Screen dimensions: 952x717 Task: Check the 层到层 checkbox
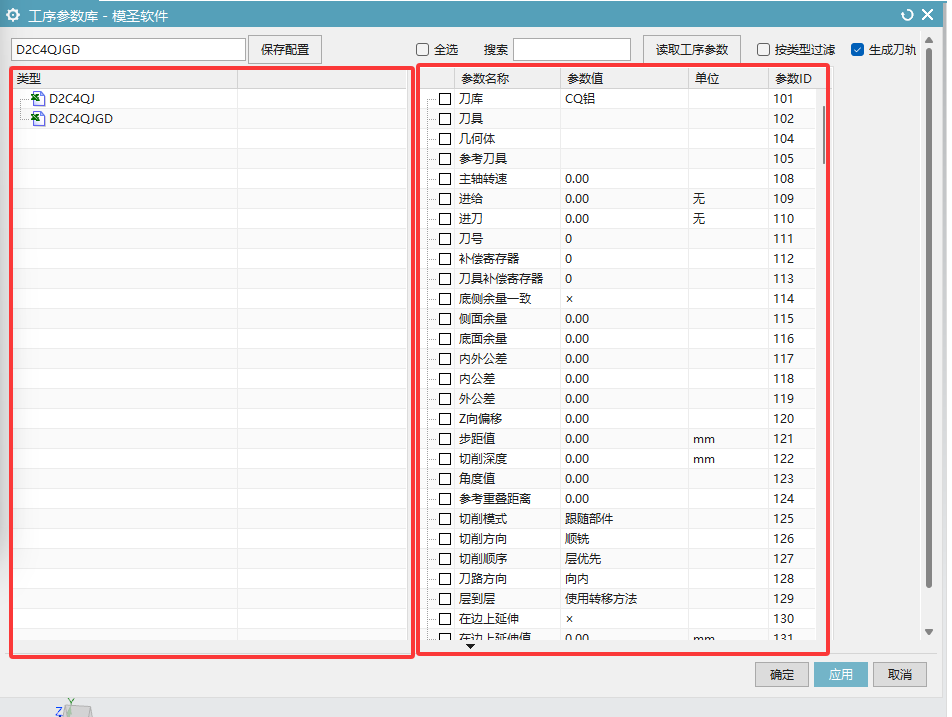(x=445, y=600)
